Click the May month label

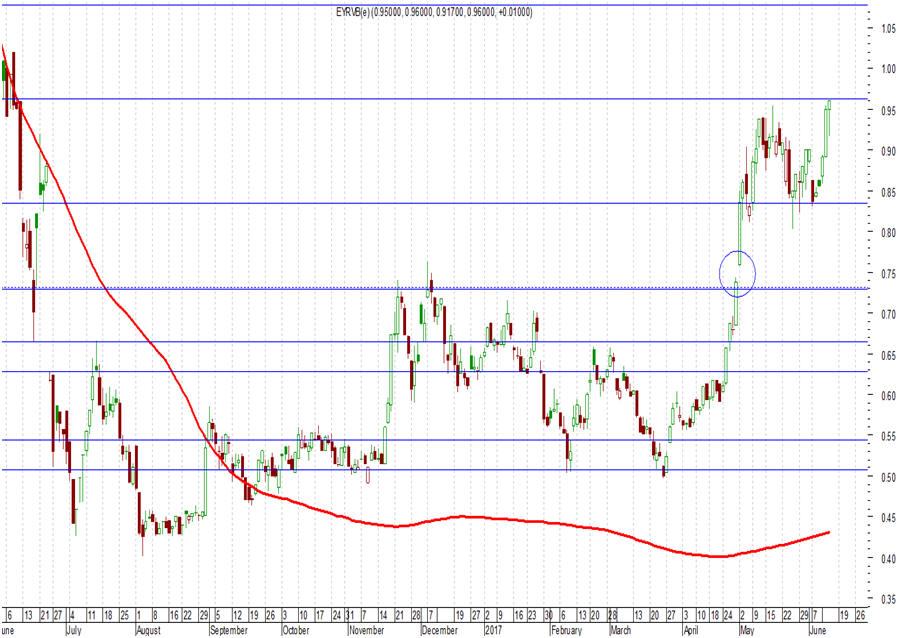point(747,631)
